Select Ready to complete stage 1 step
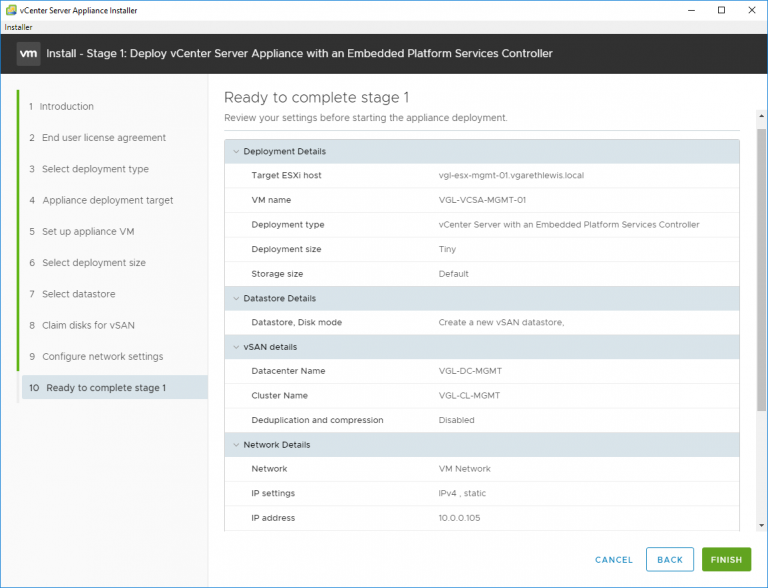This screenshot has width=768, height=588. [115, 388]
